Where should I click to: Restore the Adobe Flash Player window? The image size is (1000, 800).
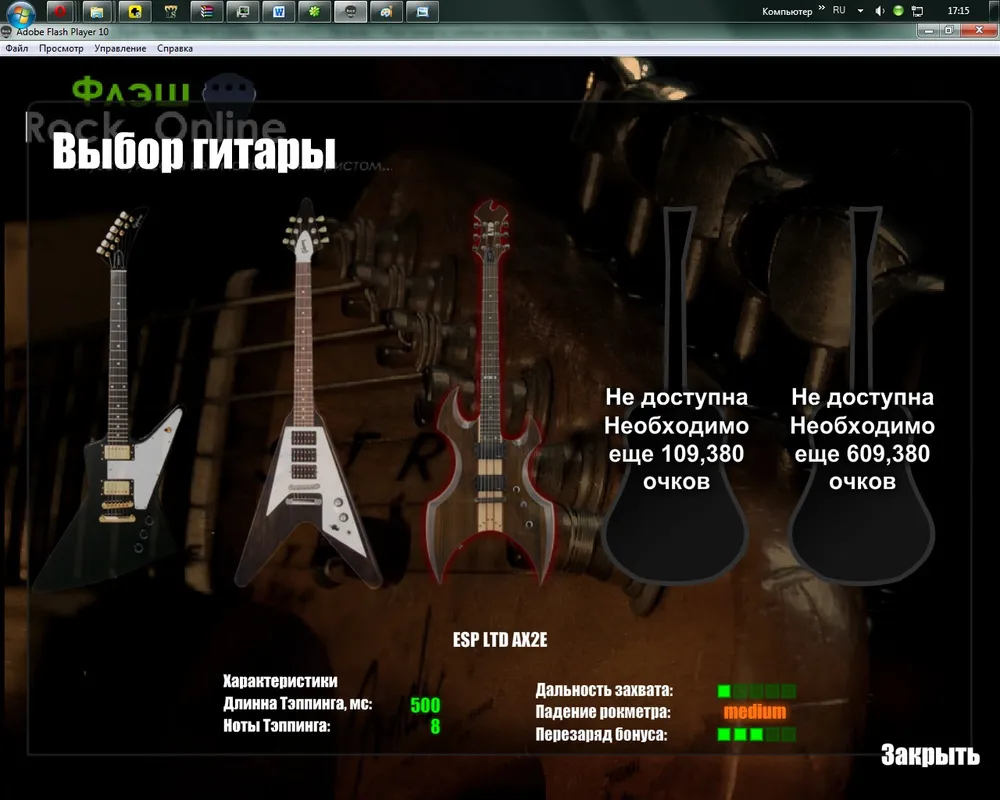(x=948, y=30)
